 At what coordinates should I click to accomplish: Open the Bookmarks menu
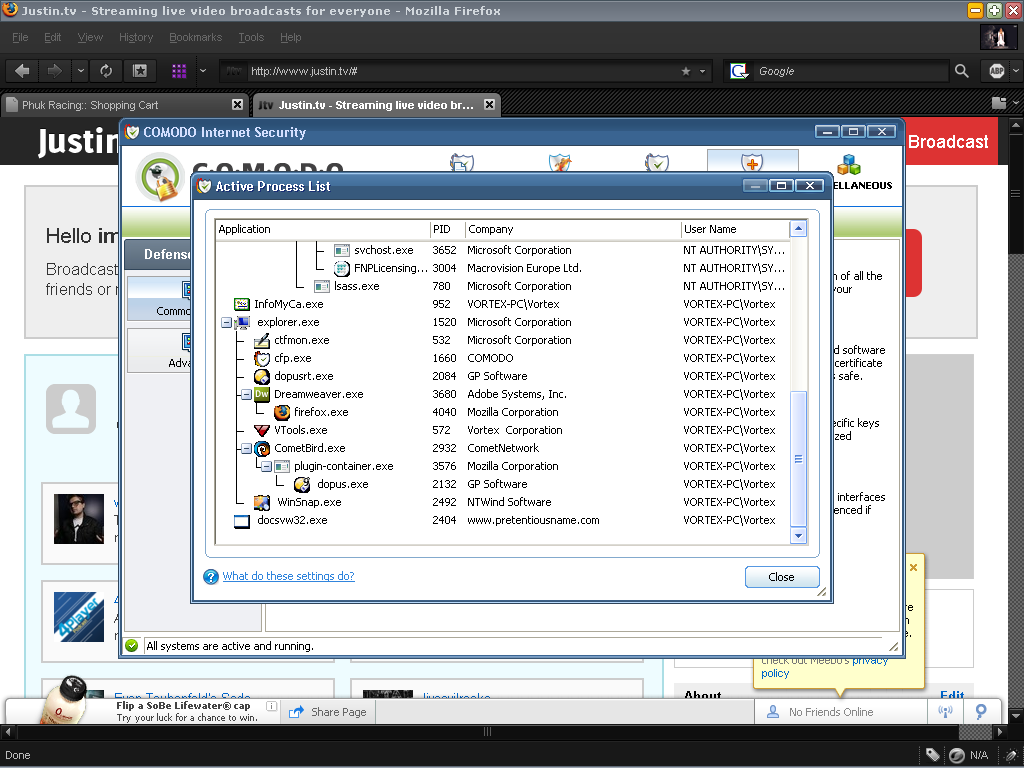tap(195, 37)
